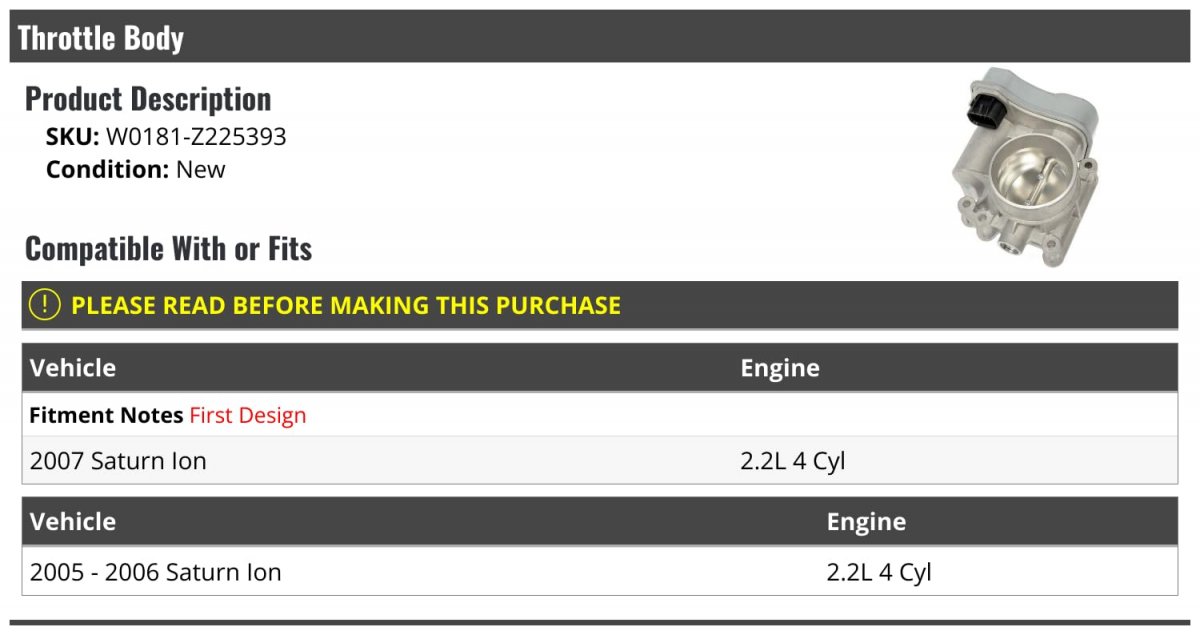
Task: Click the Condition: New text
Action: click(x=136, y=169)
